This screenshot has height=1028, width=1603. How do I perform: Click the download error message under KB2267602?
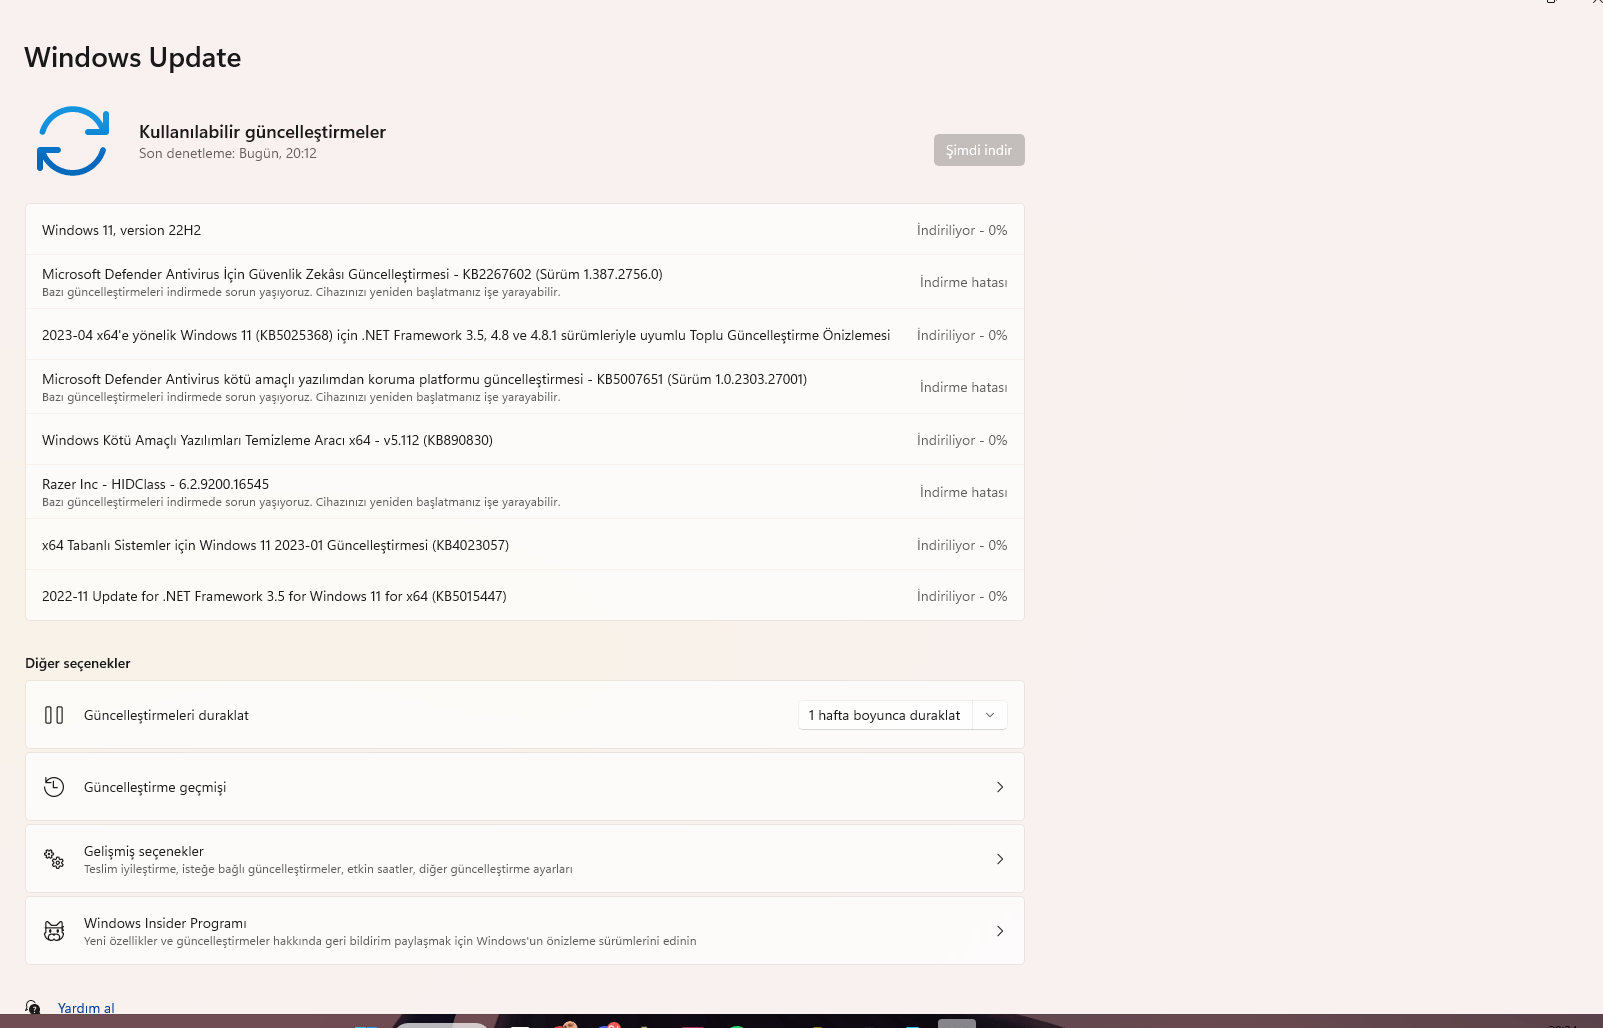tap(301, 292)
